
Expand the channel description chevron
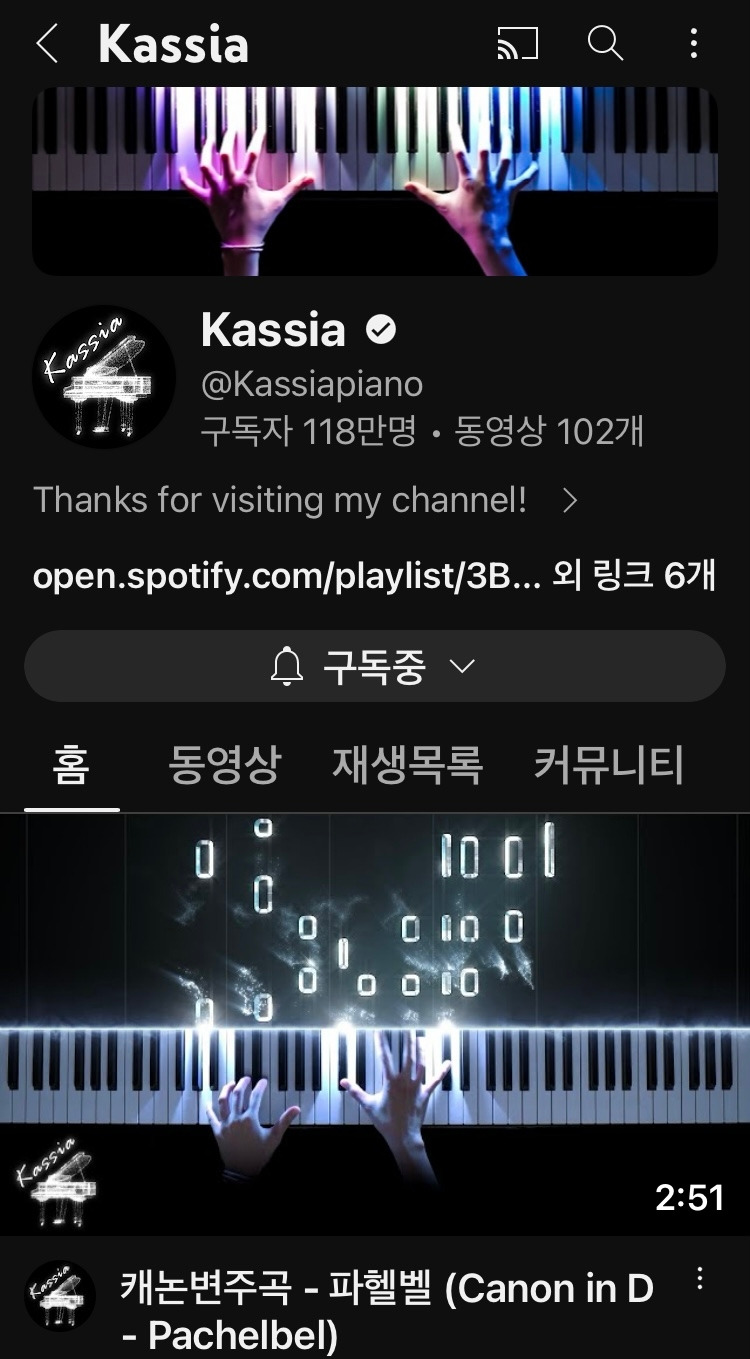tap(570, 501)
